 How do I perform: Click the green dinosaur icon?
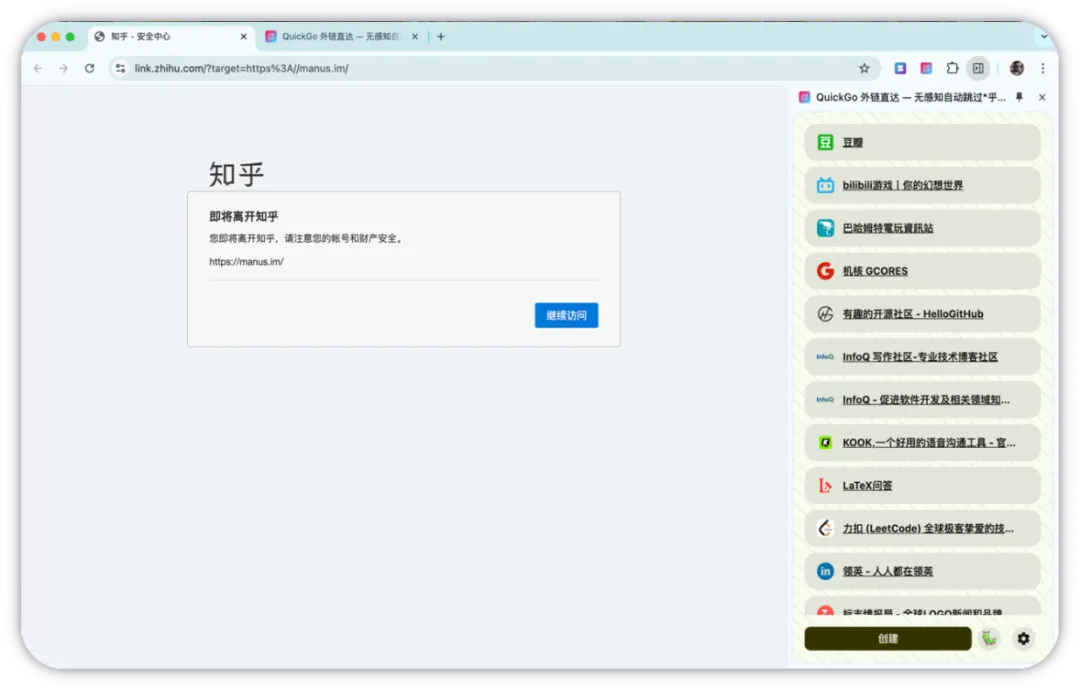point(990,638)
